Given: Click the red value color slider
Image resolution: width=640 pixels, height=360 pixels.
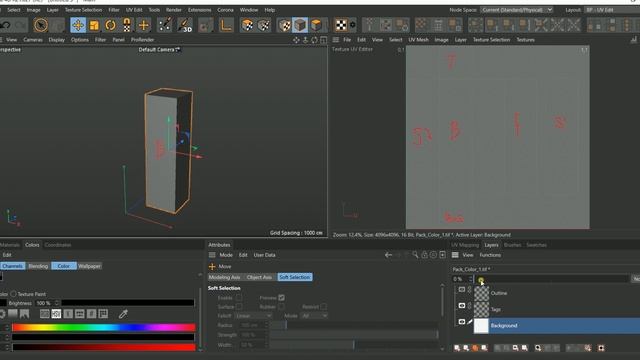Looking at the screenshot, I should click(104, 347).
